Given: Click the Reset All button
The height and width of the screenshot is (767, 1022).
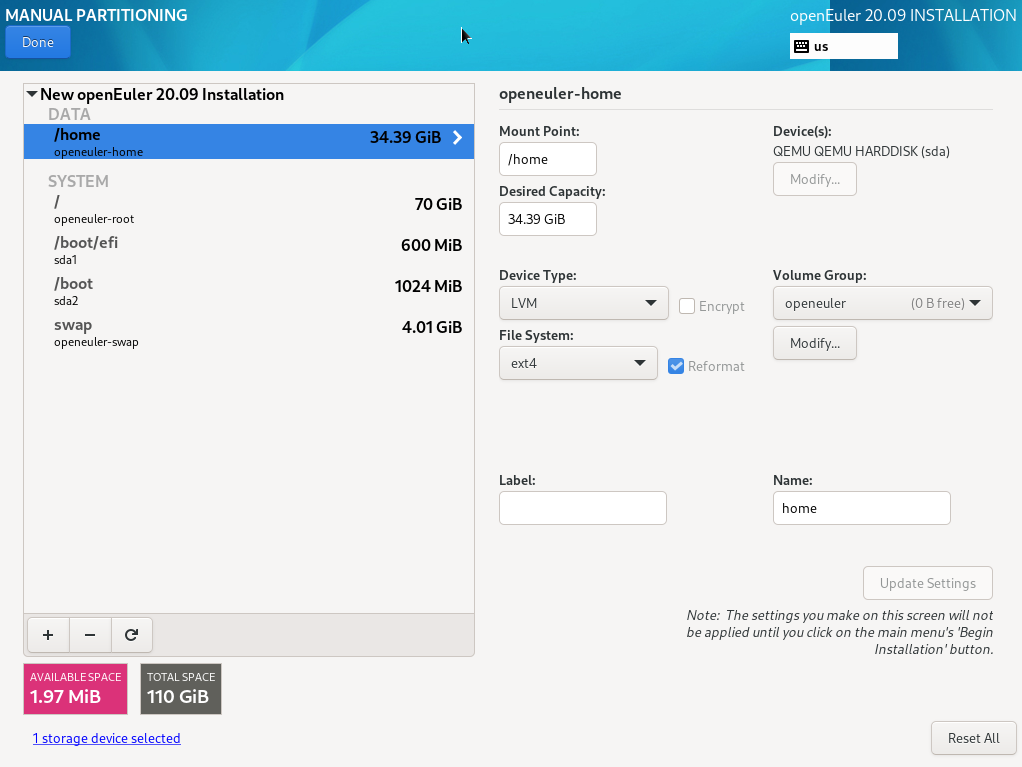Looking at the screenshot, I should coord(973,738).
